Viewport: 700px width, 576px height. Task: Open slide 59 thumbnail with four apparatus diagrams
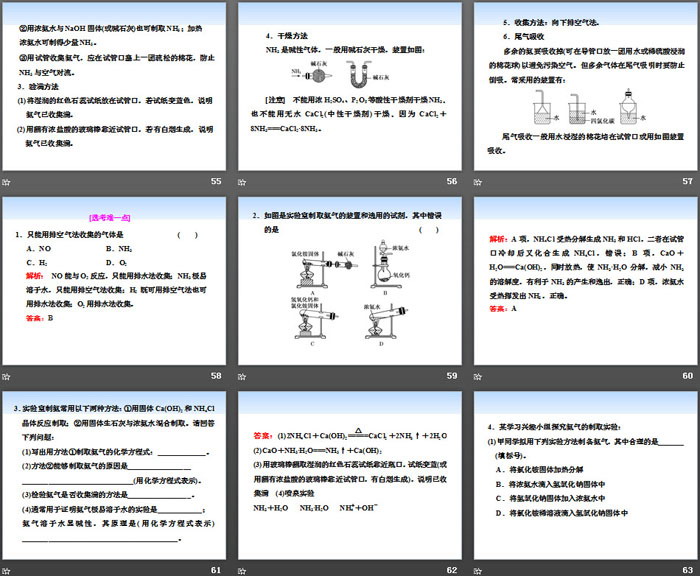(x=348, y=280)
